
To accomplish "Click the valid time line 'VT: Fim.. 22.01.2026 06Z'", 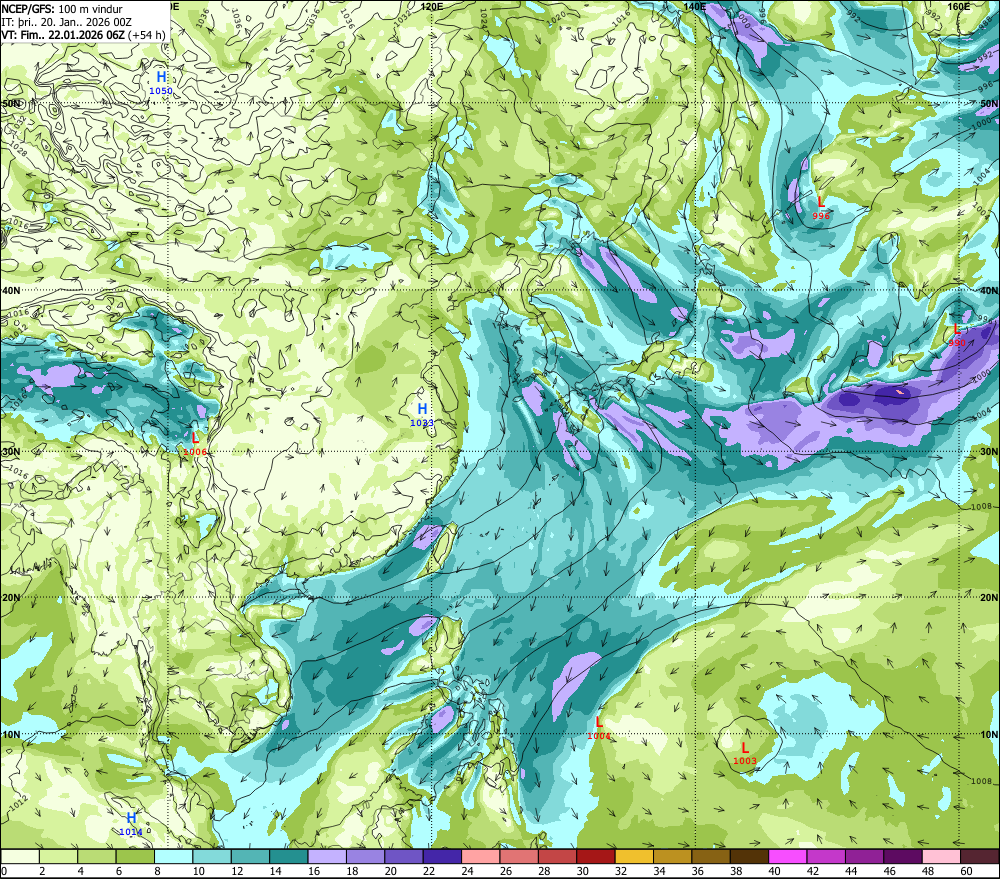I will coord(63,35).
